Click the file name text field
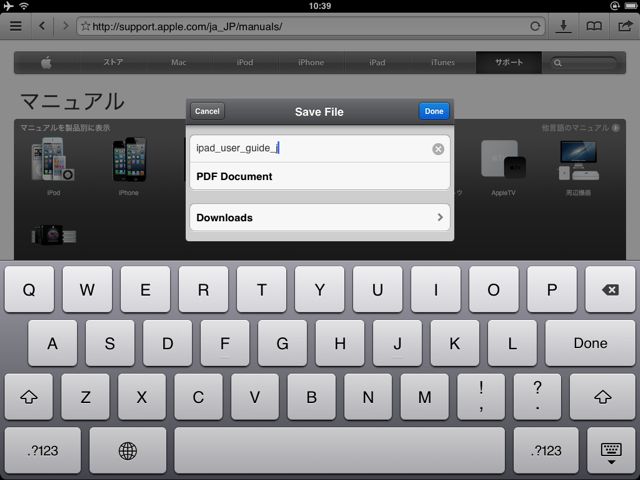 pyautogui.click(x=320, y=149)
